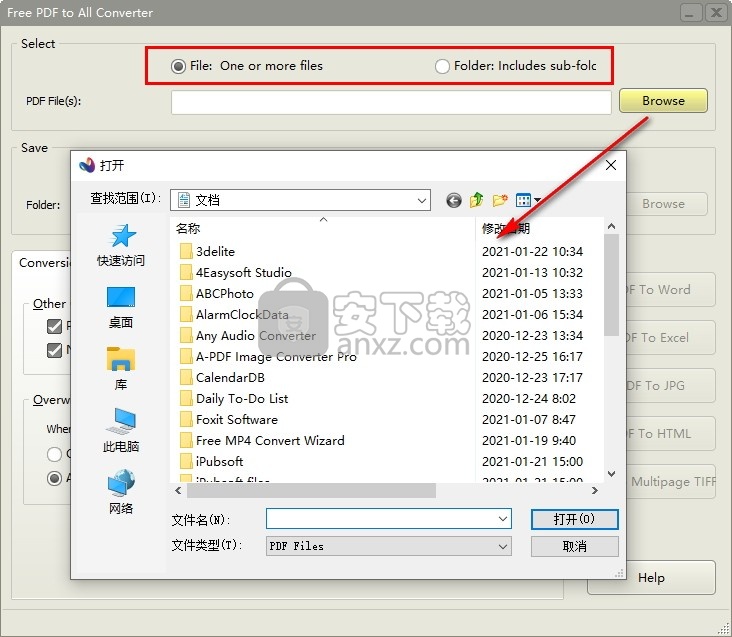This screenshot has width=732, height=637.
Task: Click the back arrow icon in Open dialog
Action: coord(453,201)
